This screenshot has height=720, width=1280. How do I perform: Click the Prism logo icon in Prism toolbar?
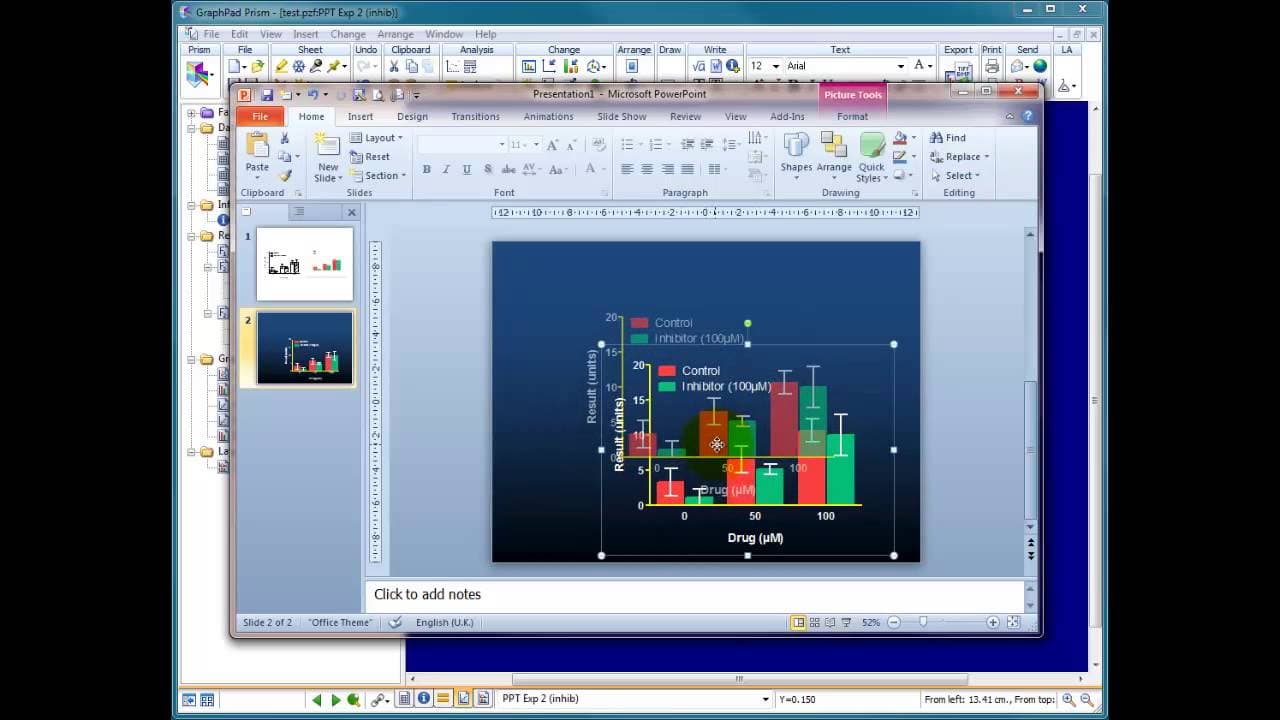[199, 74]
